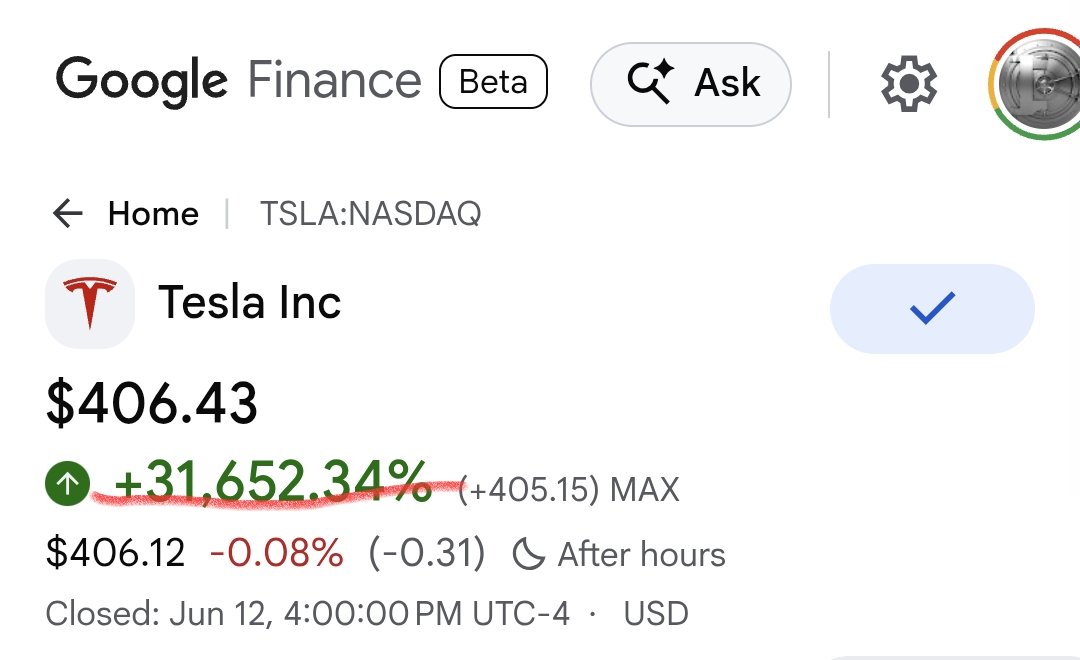Click the Tesla Inc company name
The height and width of the screenshot is (660, 1080).
click(x=250, y=302)
